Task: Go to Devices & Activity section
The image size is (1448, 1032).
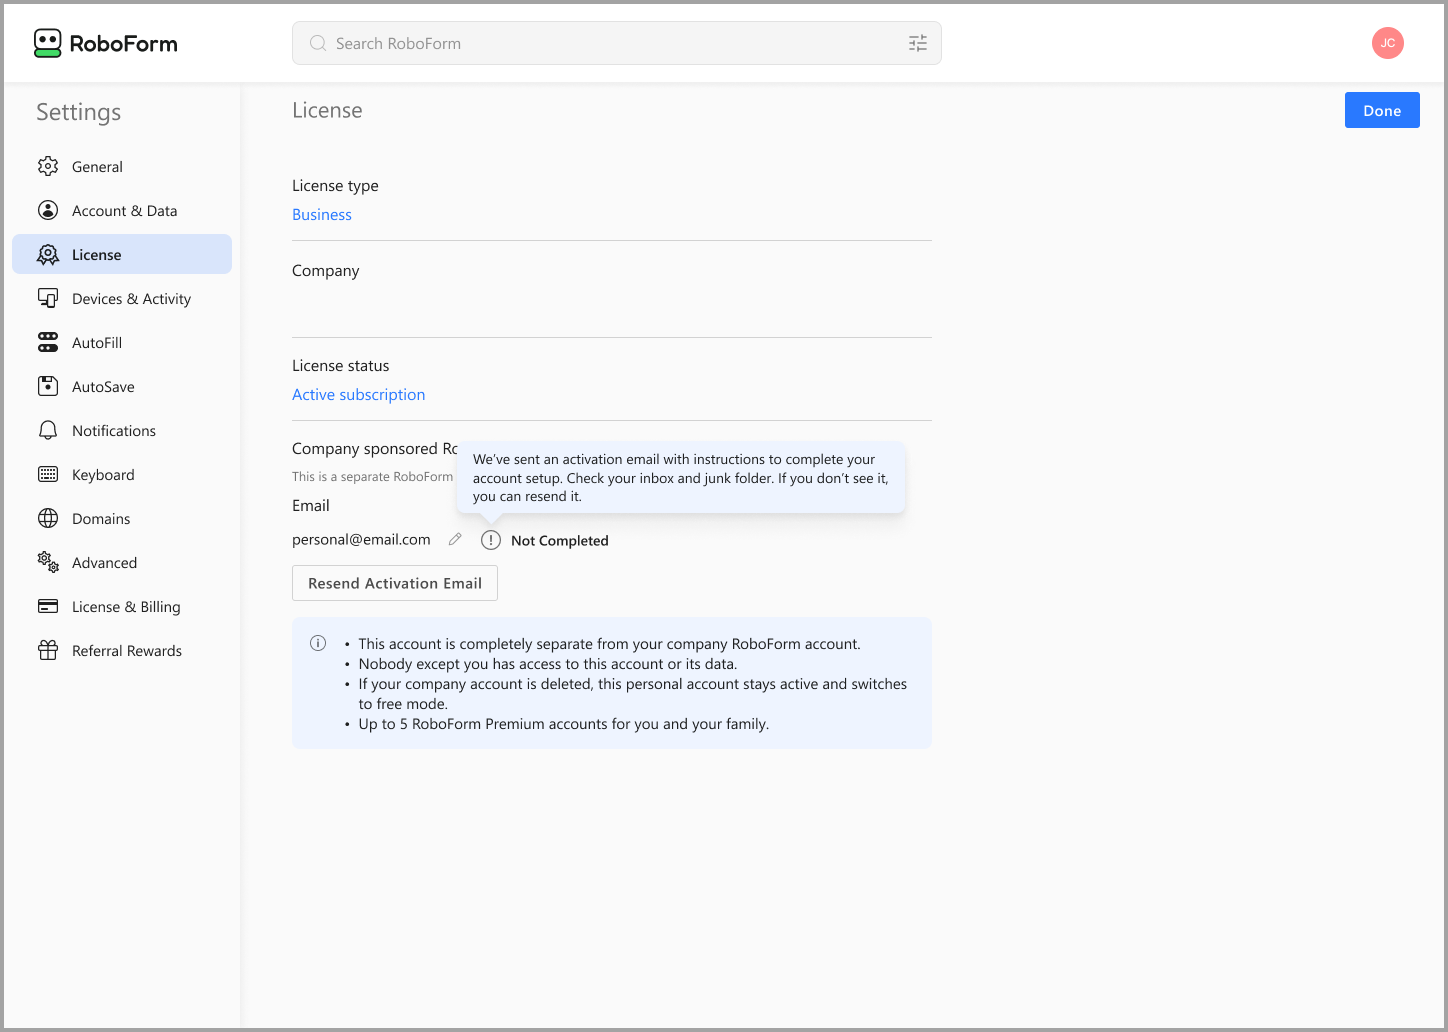Action: point(130,299)
